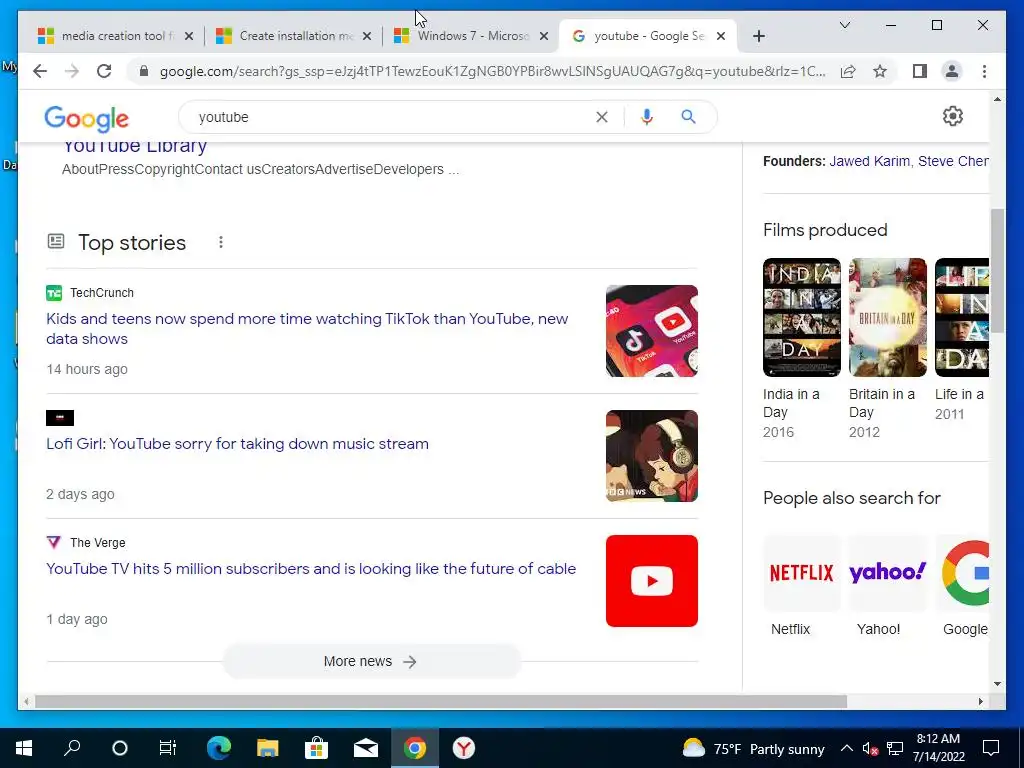Click the Google logo

(86, 119)
